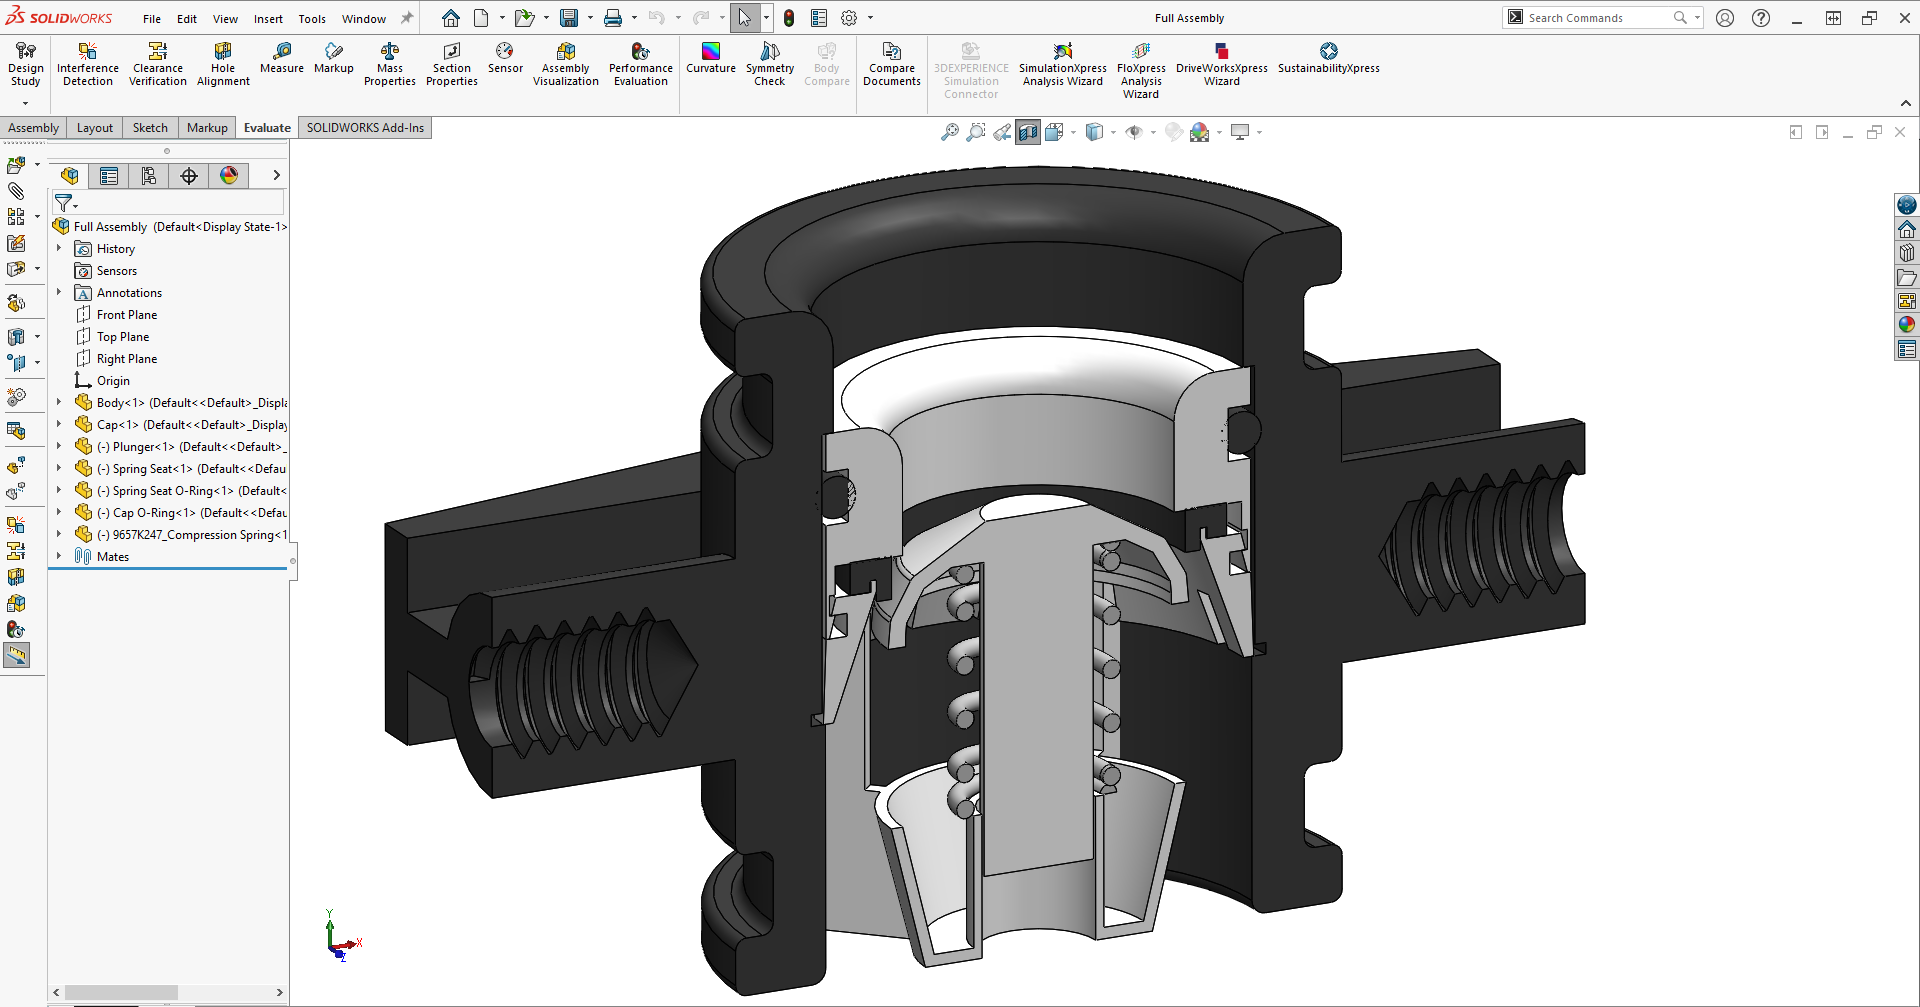Viewport: 1920px width, 1007px height.
Task: Click the Previous View icon
Action: (1002, 132)
